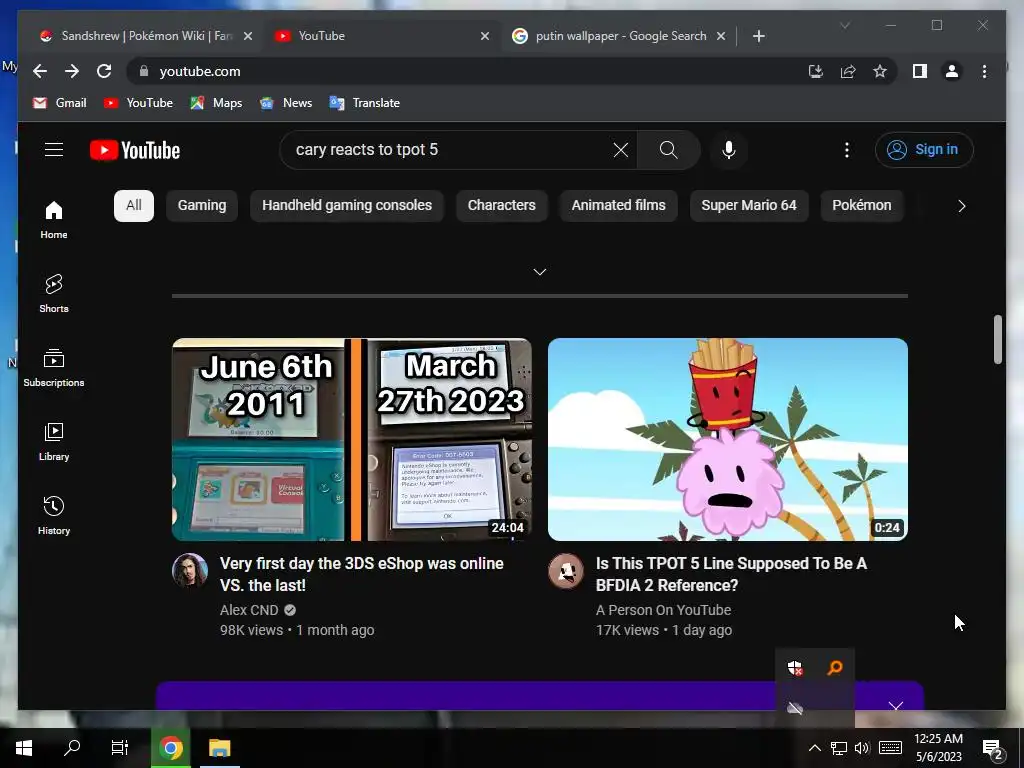This screenshot has height=768, width=1024.
Task: Click the share page icon in address bar
Action: tap(848, 71)
